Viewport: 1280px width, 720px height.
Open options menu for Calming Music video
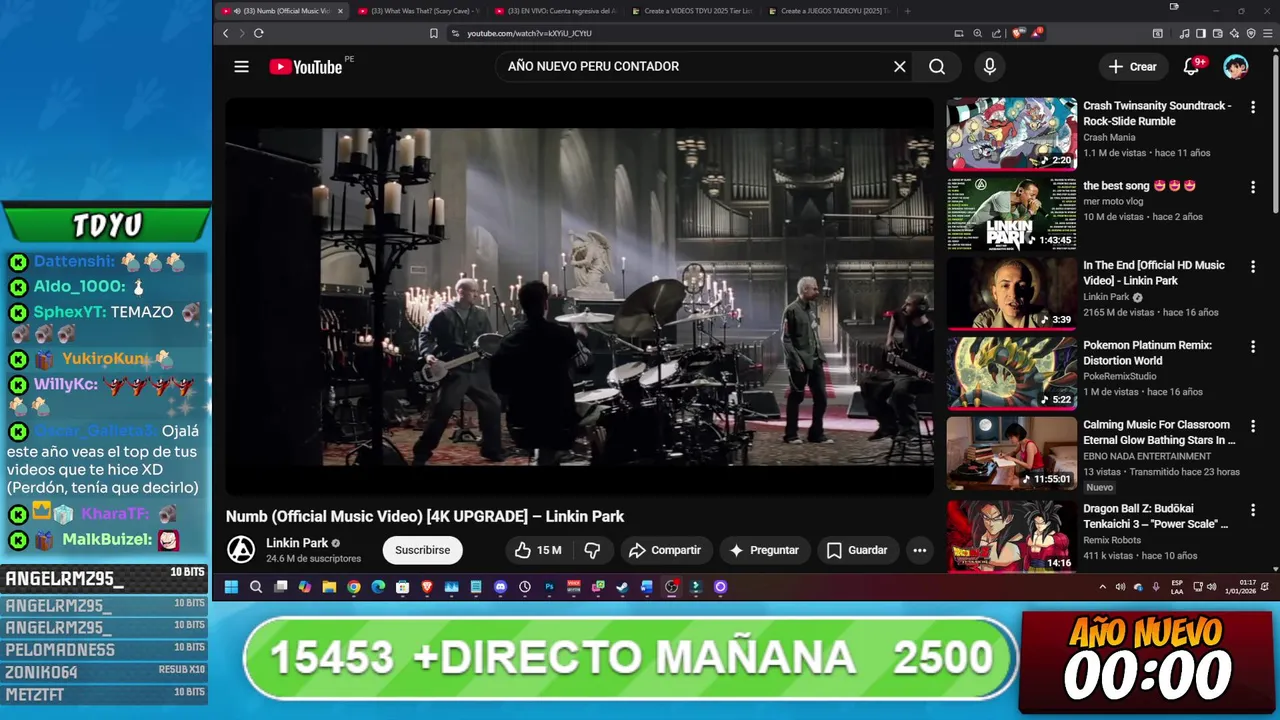point(1253,427)
